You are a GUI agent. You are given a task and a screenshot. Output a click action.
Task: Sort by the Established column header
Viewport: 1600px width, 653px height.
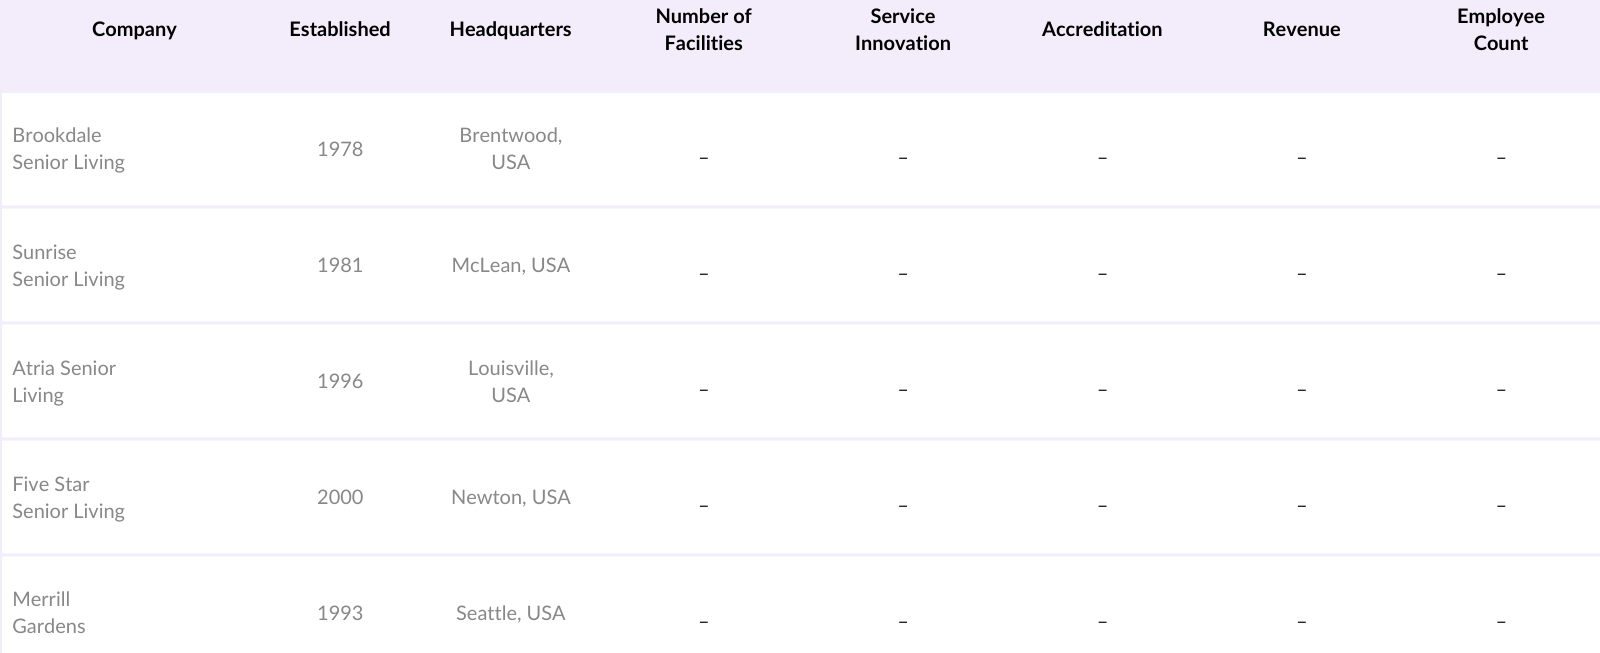(340, 30)
